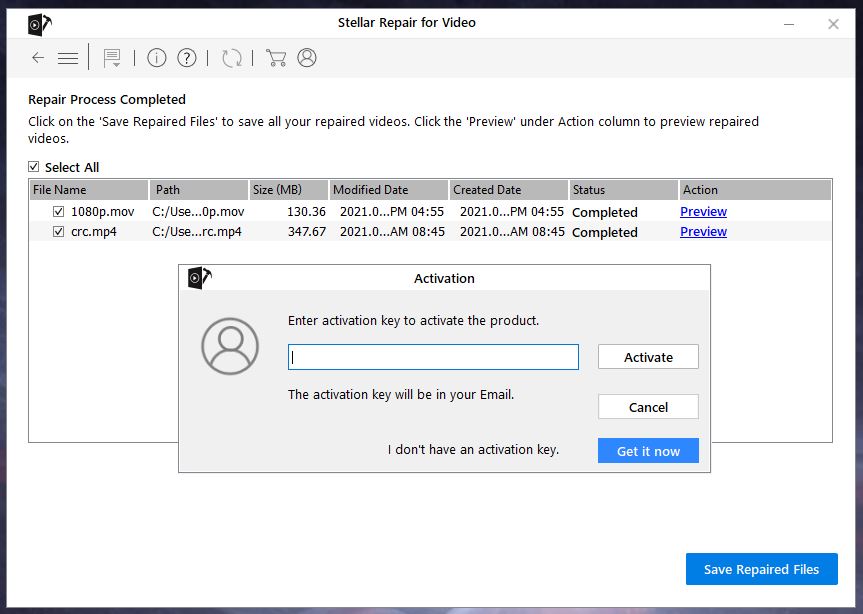Click Completed status of 1080p.mov
Viewport: 863px width, 614px height.
(605, 212)
